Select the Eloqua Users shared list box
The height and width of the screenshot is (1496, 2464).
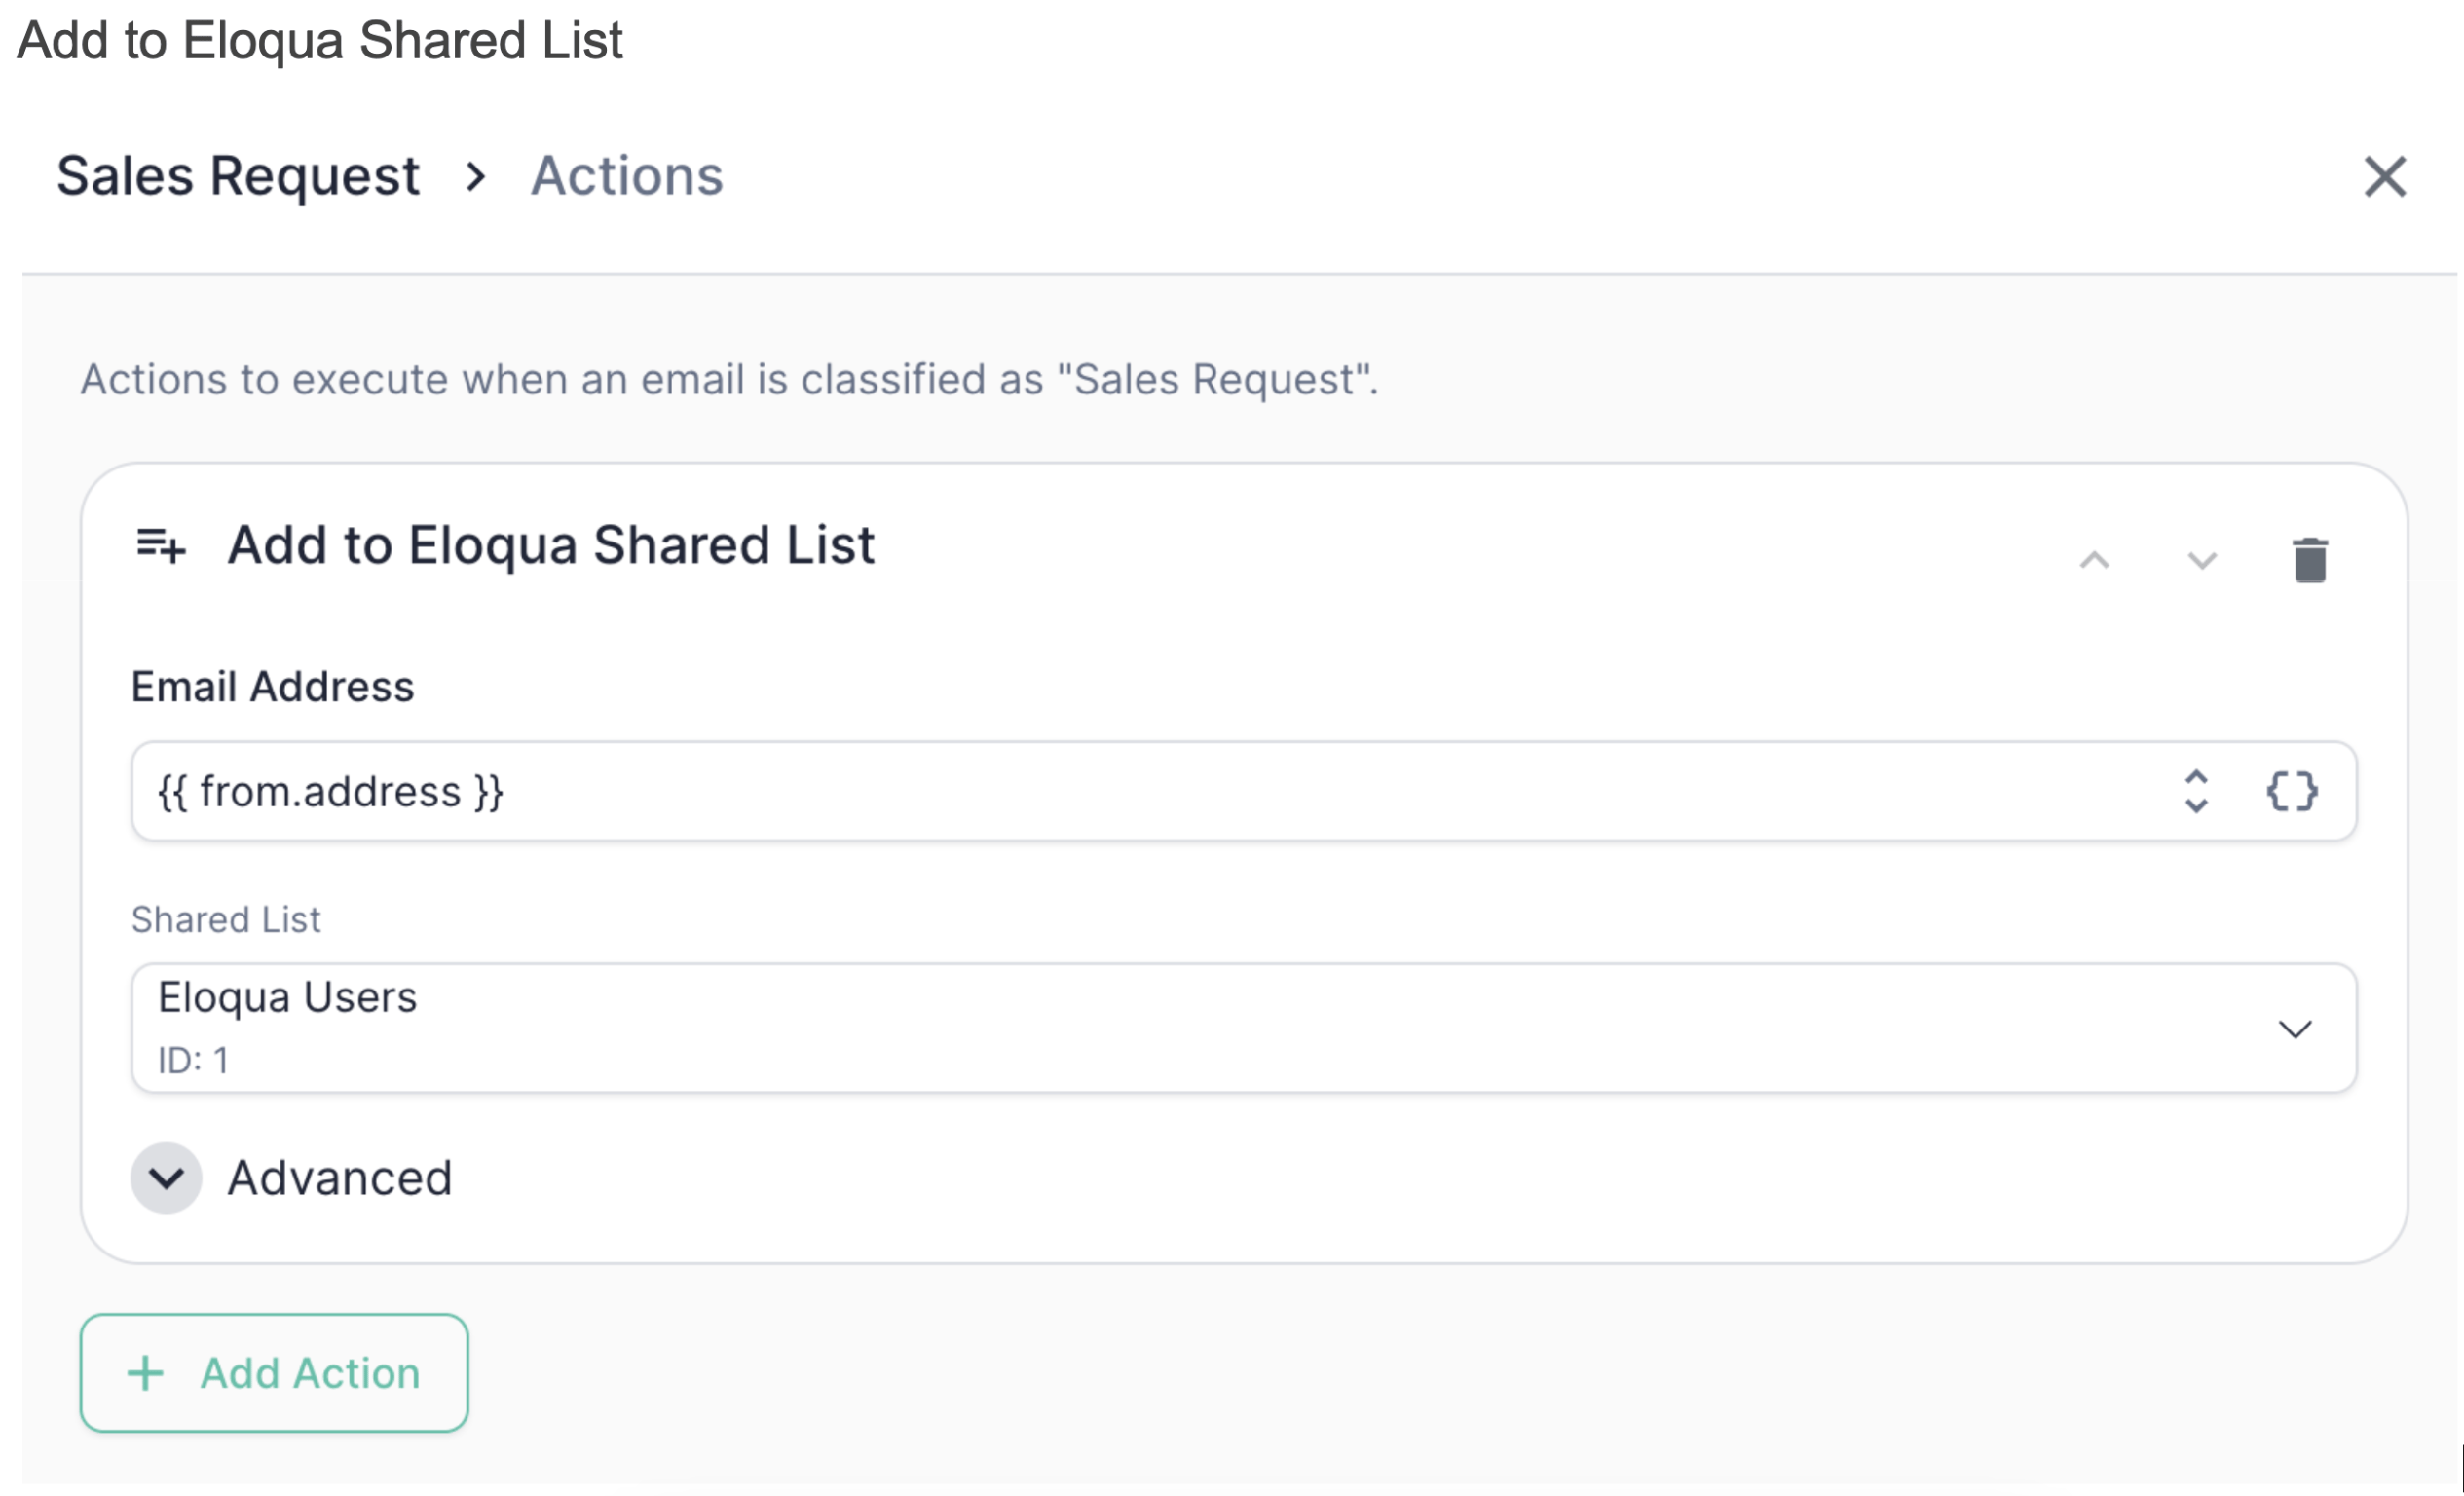pos(1243,1028)
